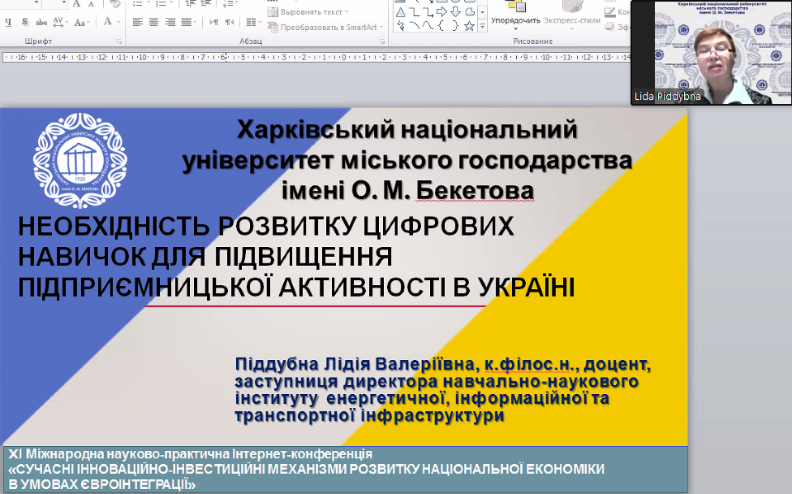
Task: Toggle strikethrough (abc button)
Action: tap(41, 22)
